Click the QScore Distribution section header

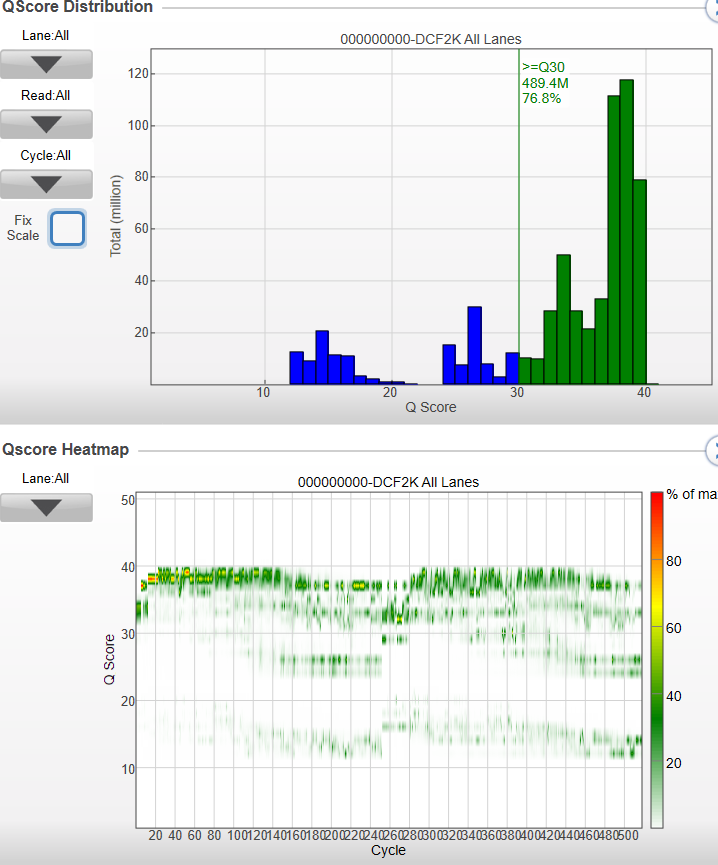pyautogui.click(x=77, y=7)
